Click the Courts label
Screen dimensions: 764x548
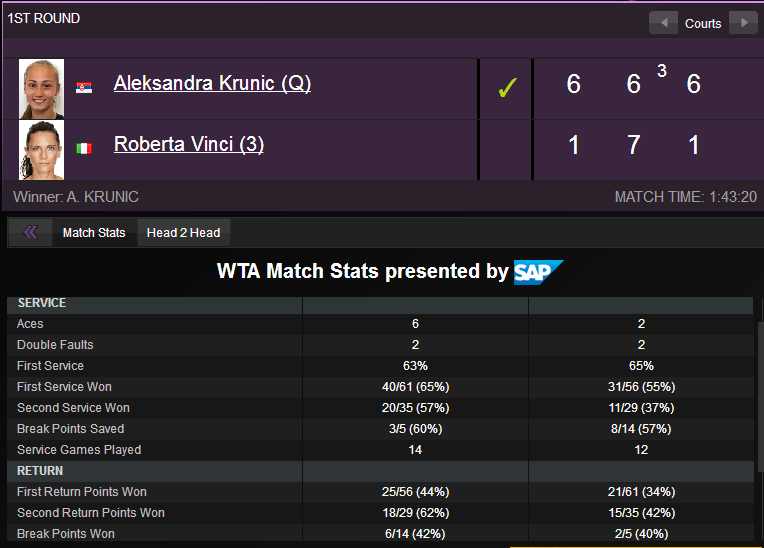703,23
